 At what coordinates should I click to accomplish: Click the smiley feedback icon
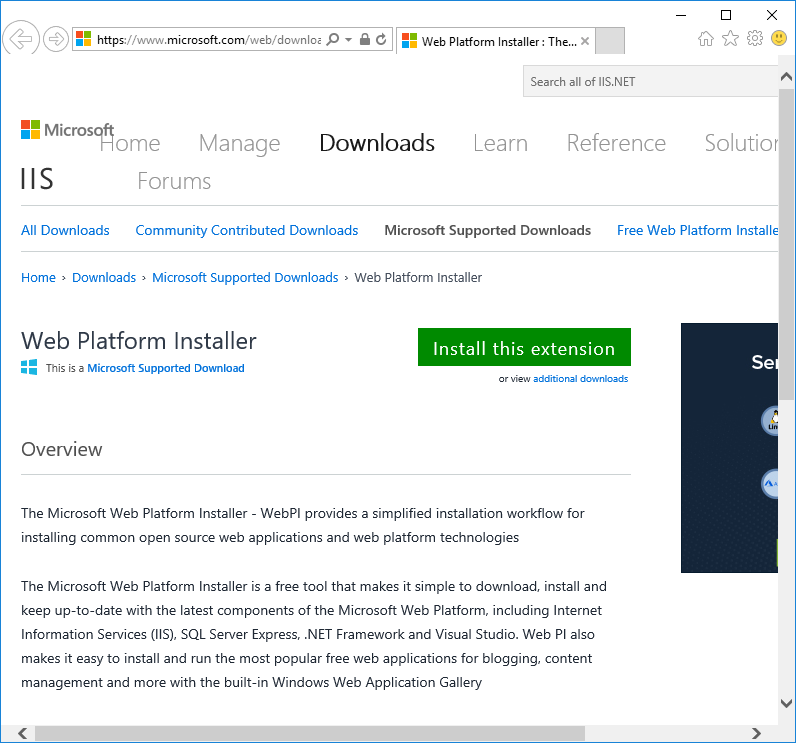click(x=779, y=38)
